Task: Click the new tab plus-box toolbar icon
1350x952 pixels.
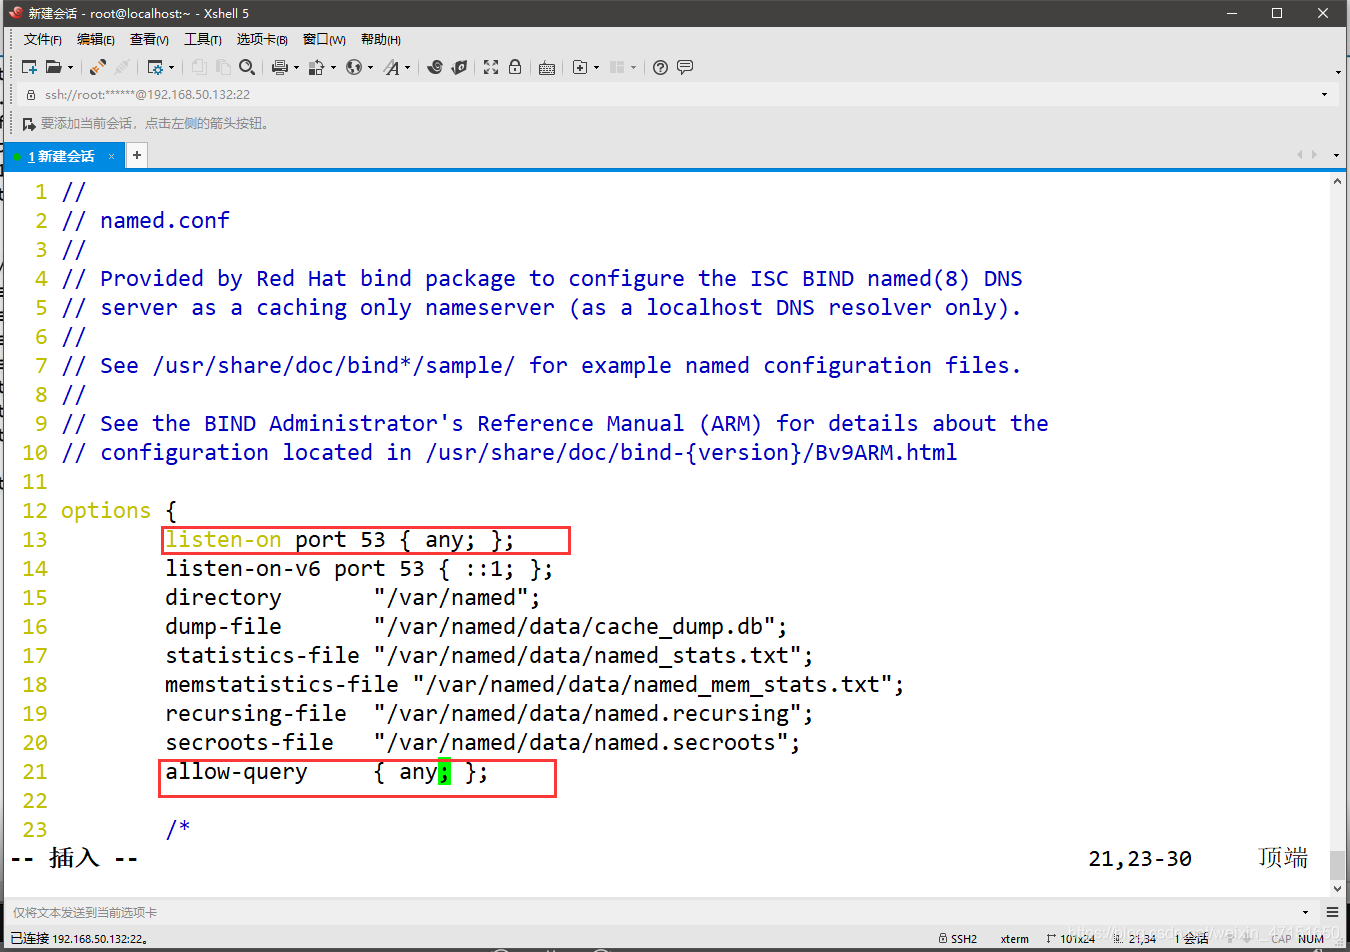Action: (580, 67)
